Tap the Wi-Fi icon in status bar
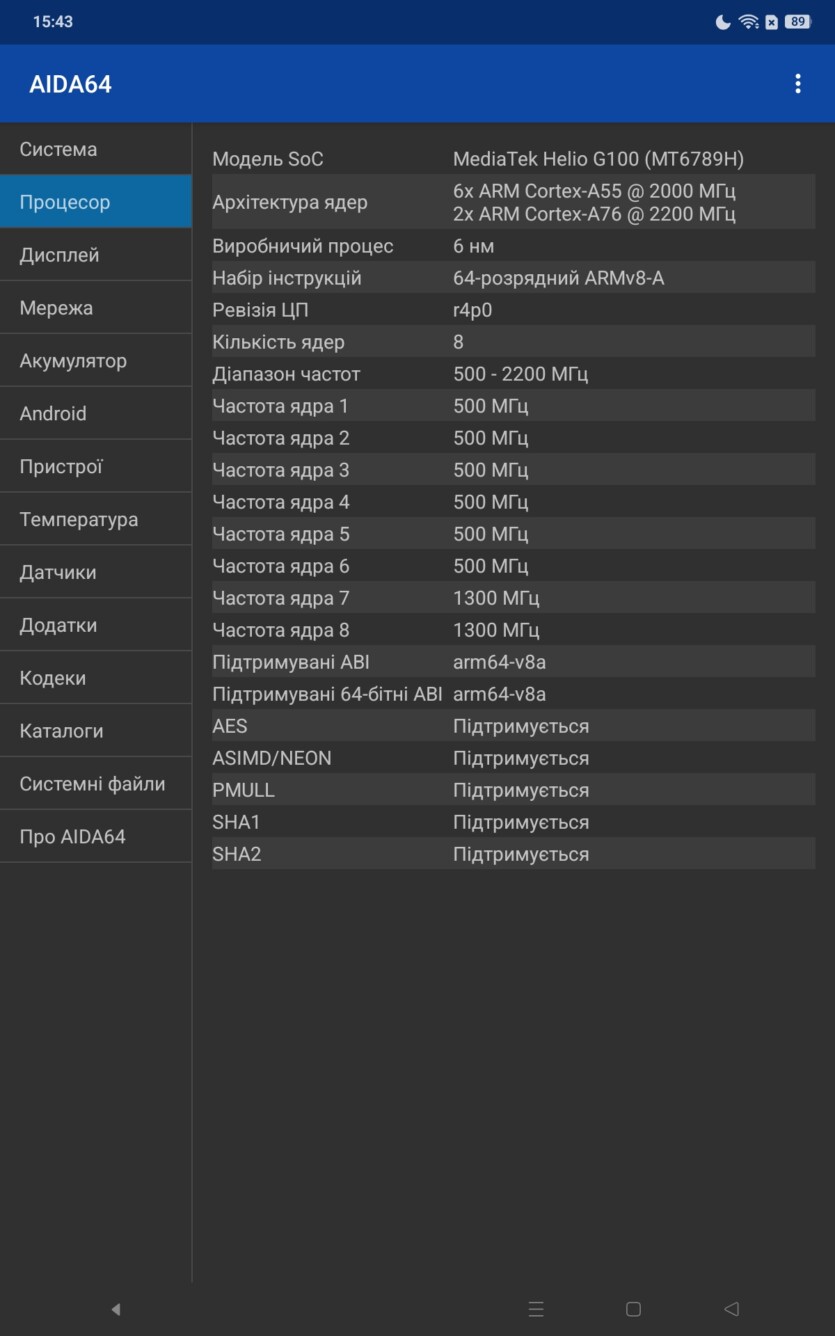The width and height of the screenshot is (835, 1336). click(748, 22)
